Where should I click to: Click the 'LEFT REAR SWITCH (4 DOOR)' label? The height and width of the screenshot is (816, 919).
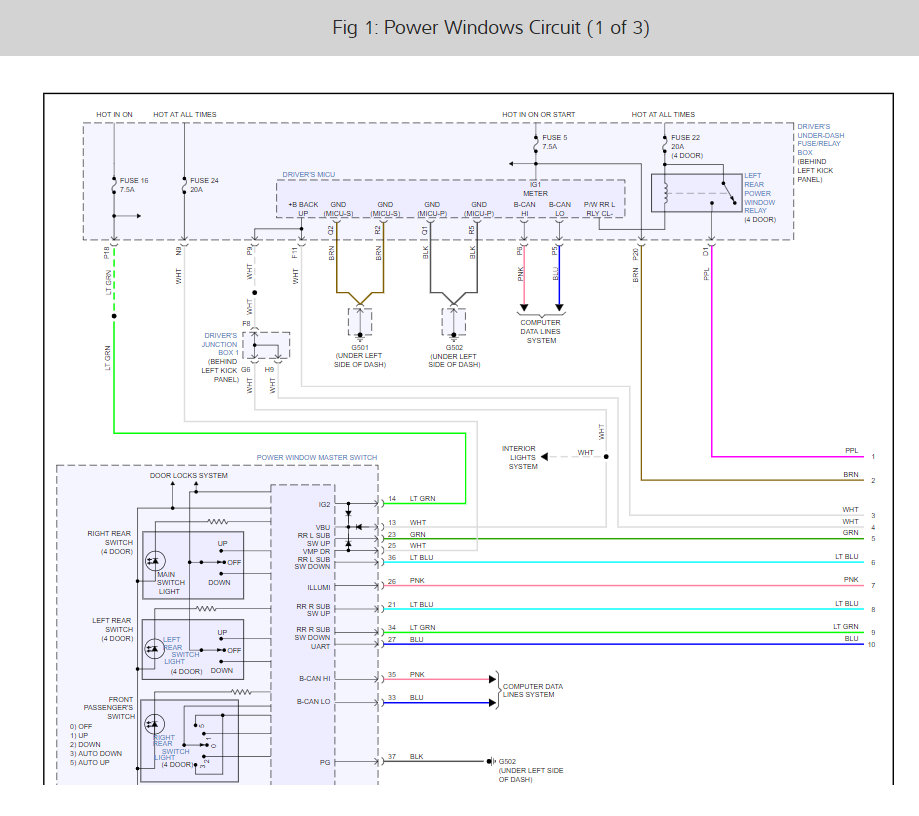[113, 629]
